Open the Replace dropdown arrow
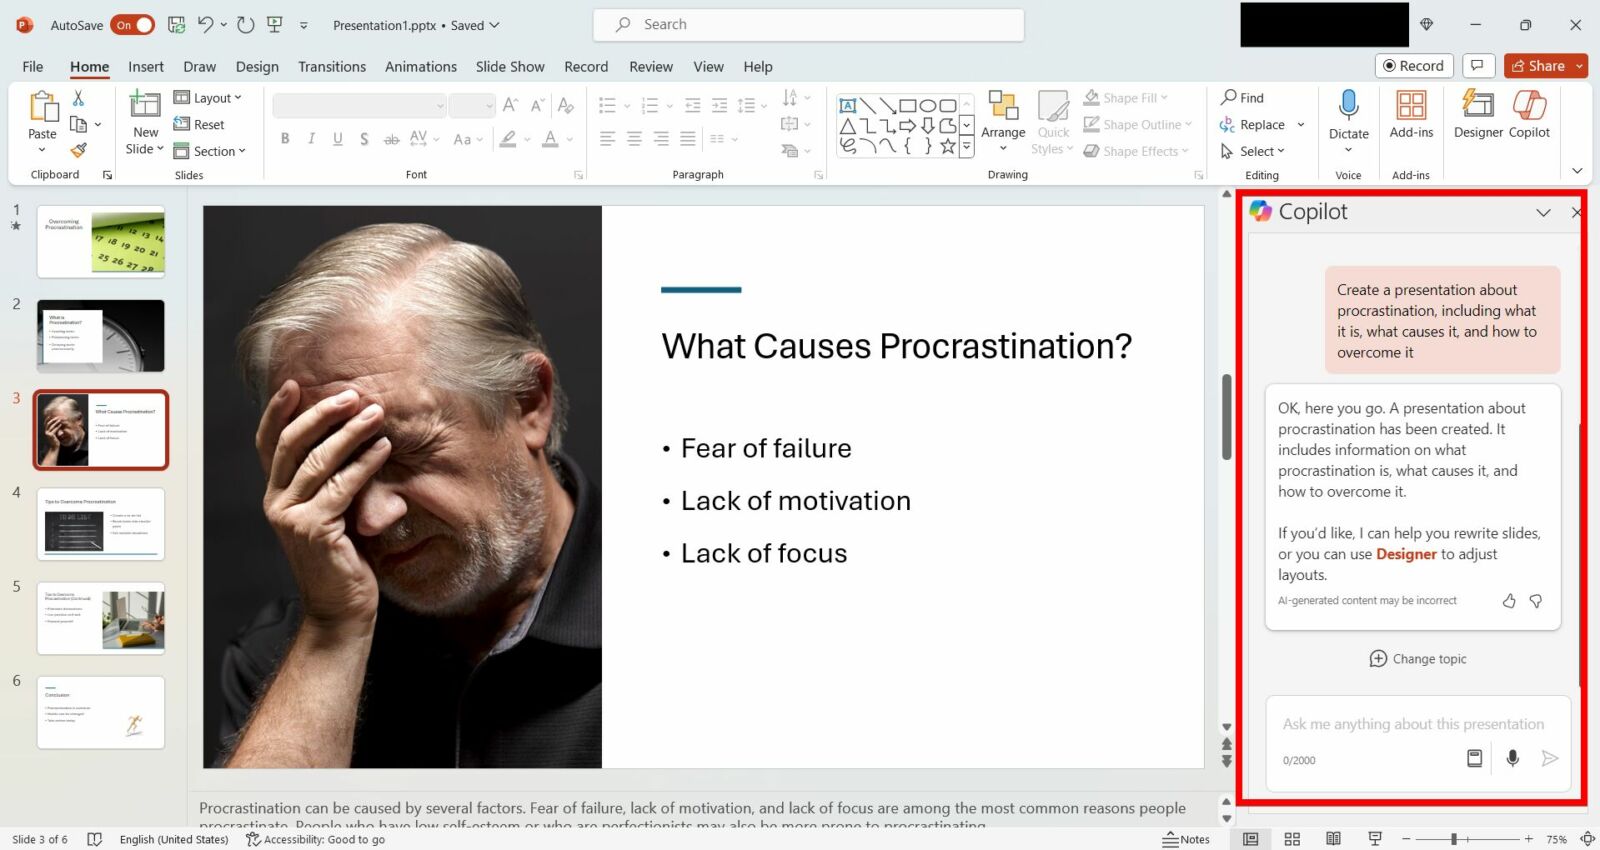1600x850 pixels. [1301, 125]
